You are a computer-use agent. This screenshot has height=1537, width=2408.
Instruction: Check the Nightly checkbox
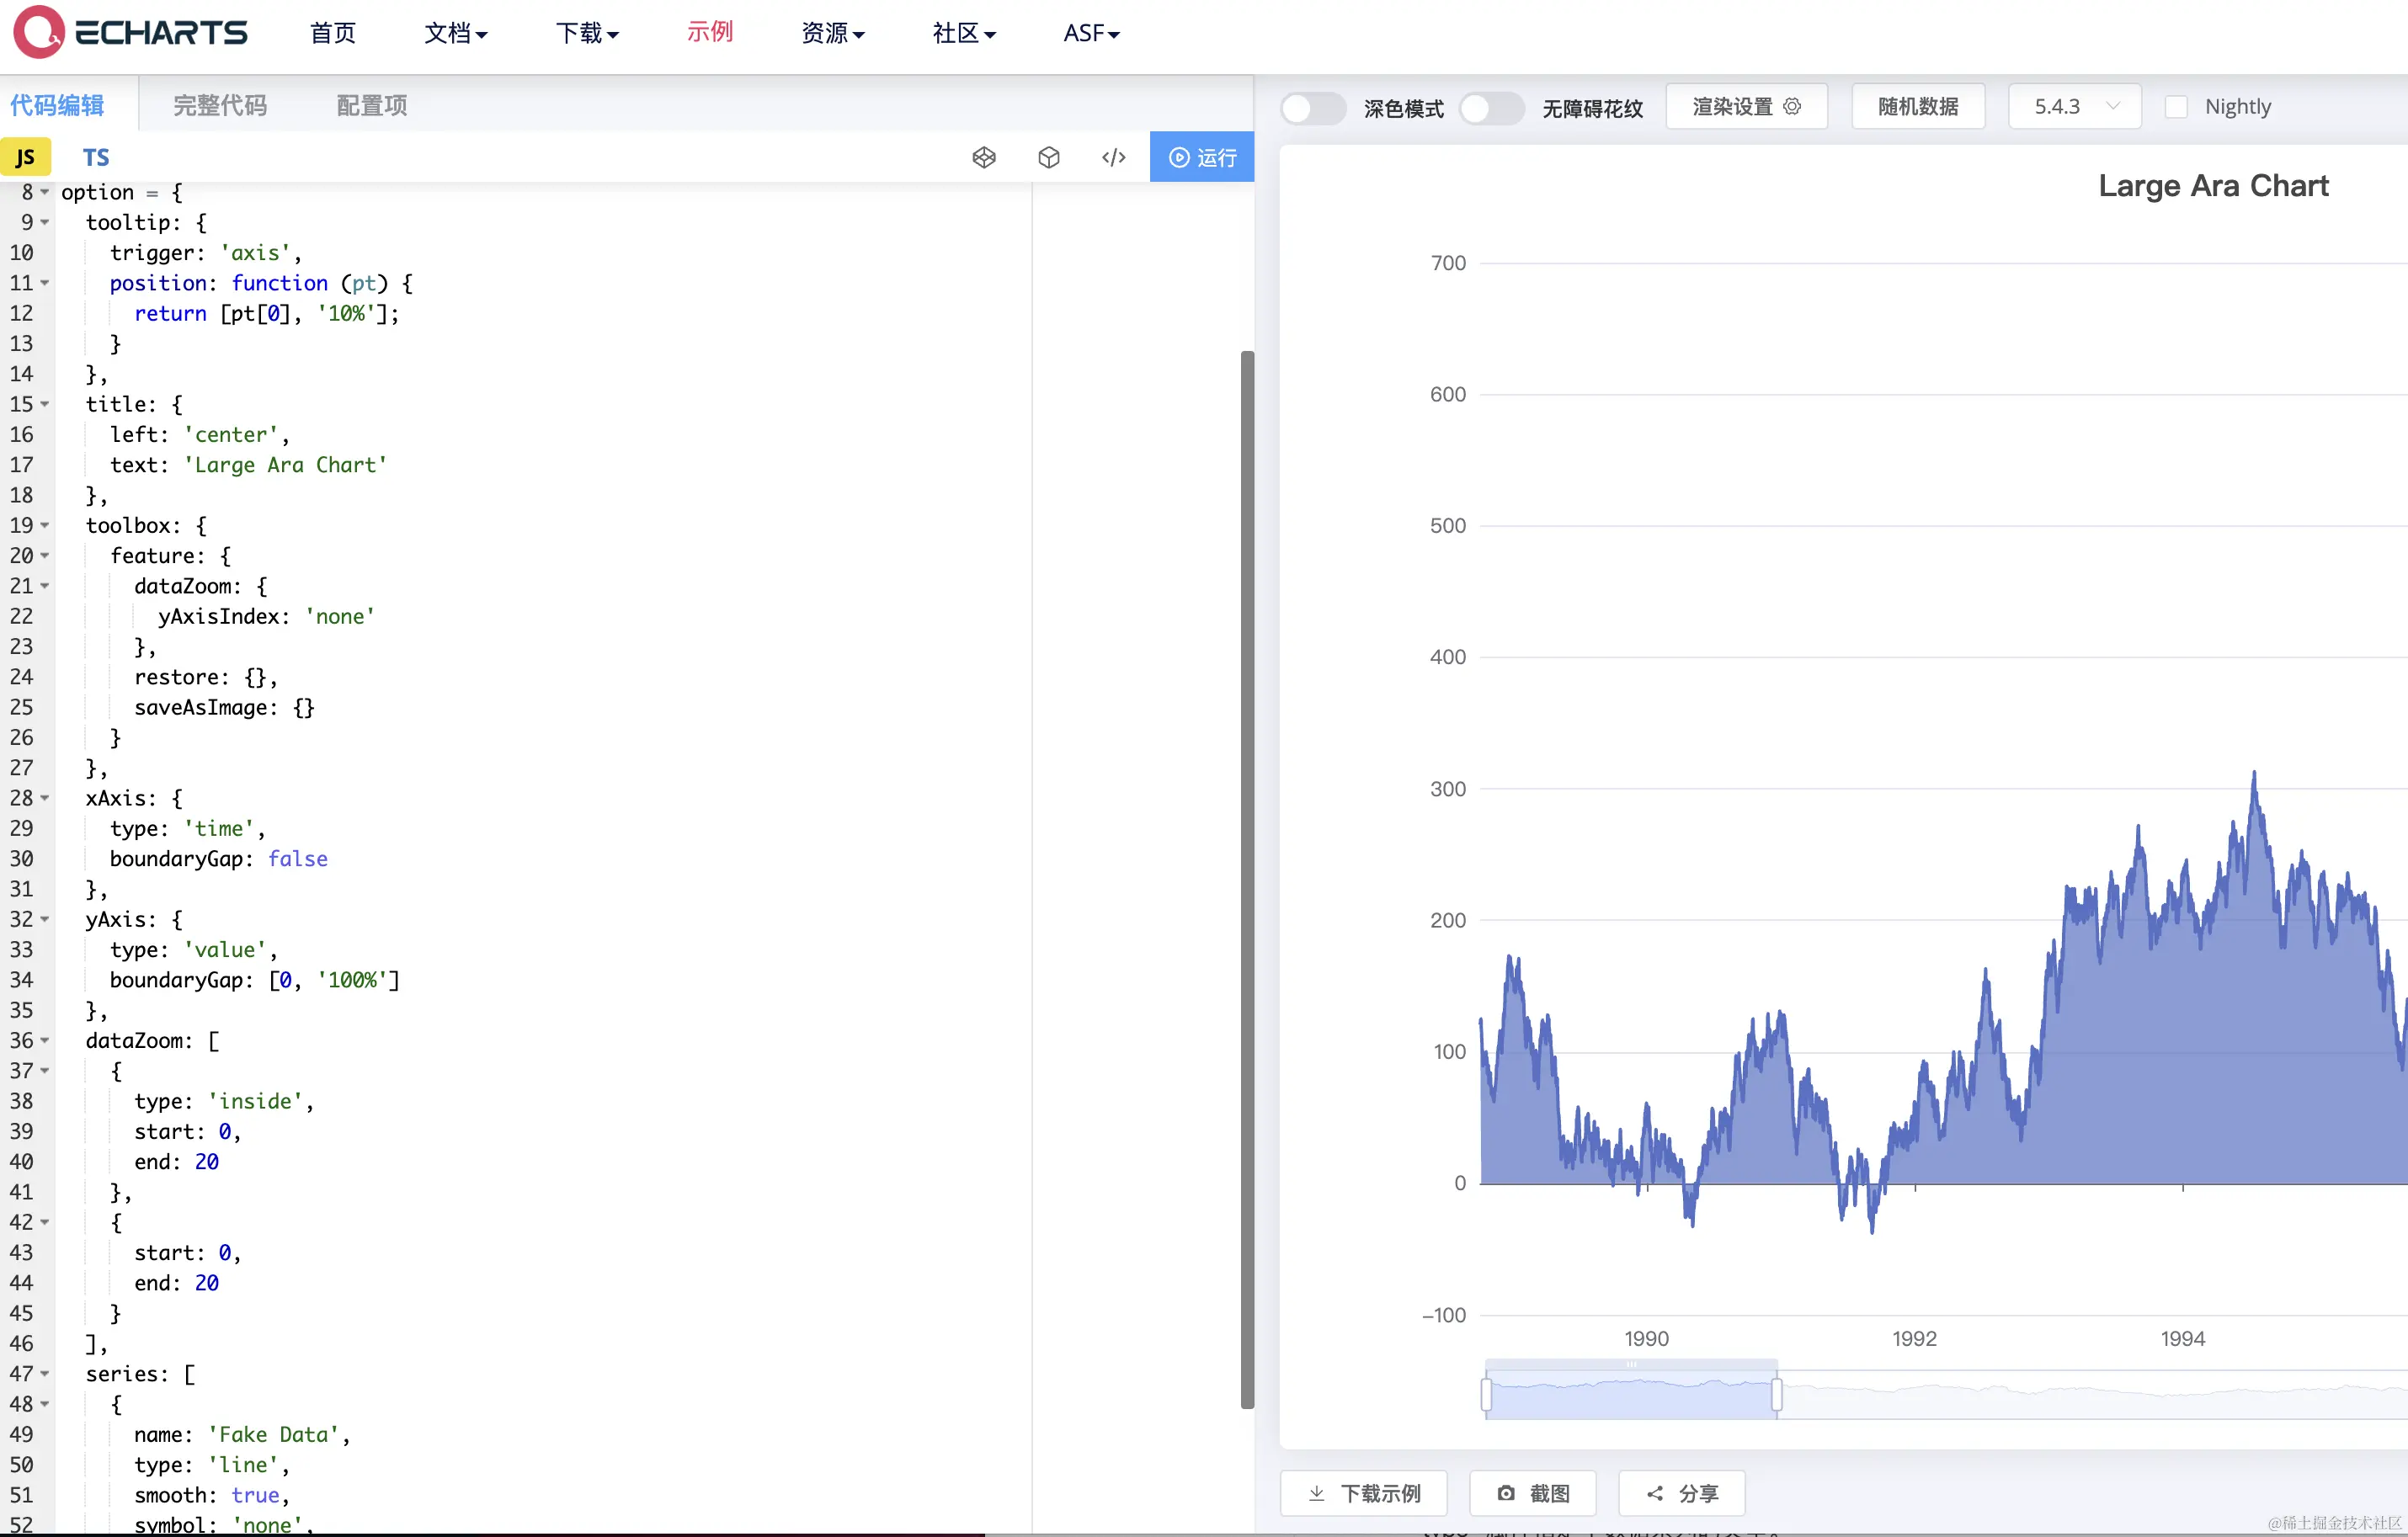(2176, 107)
